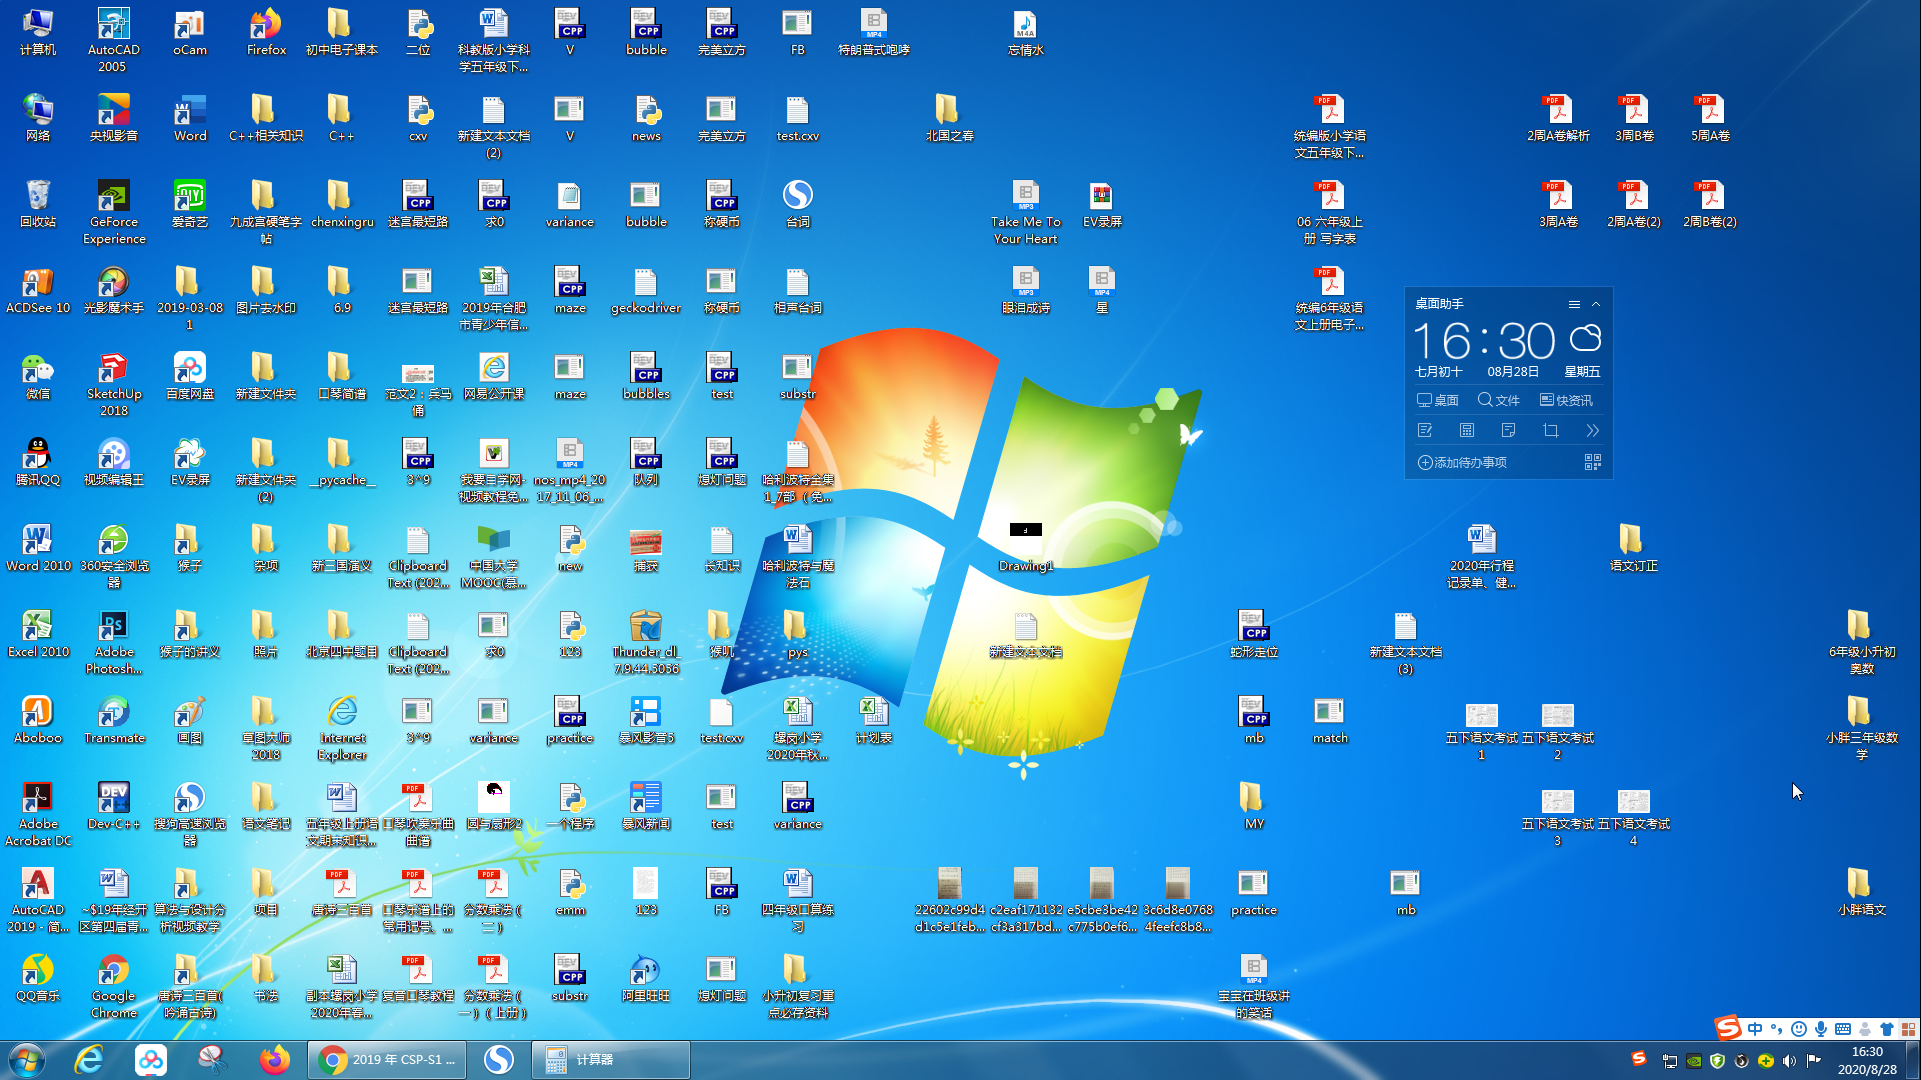Image resolution: width=1921 pixels, height=1080 pixels.
Task: Open the Windows Start menu
Action: (x=27, y=1060)
